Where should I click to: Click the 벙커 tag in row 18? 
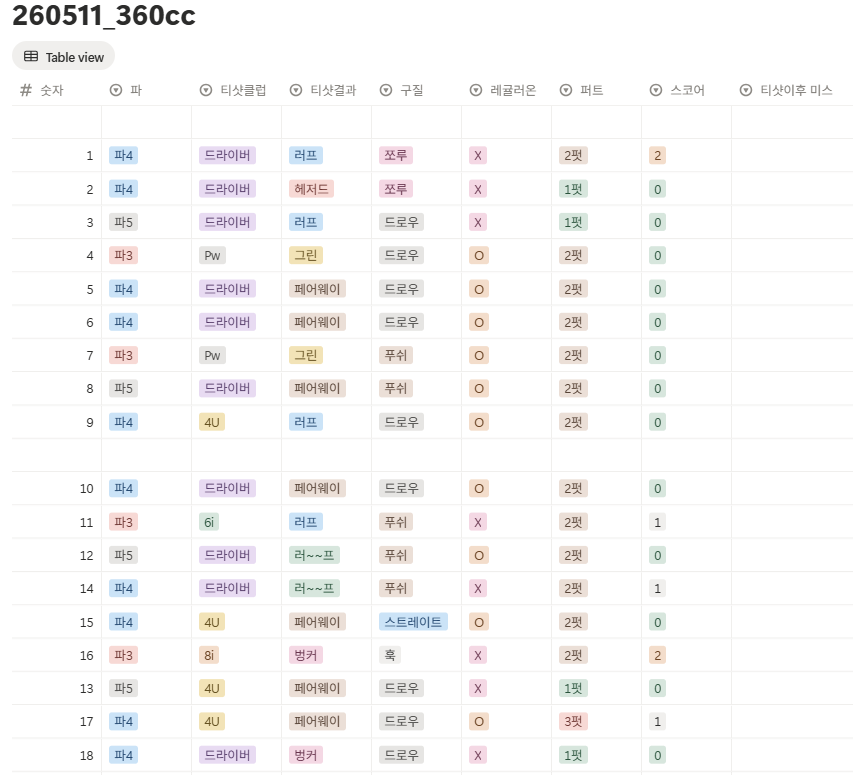pos(306,755)
